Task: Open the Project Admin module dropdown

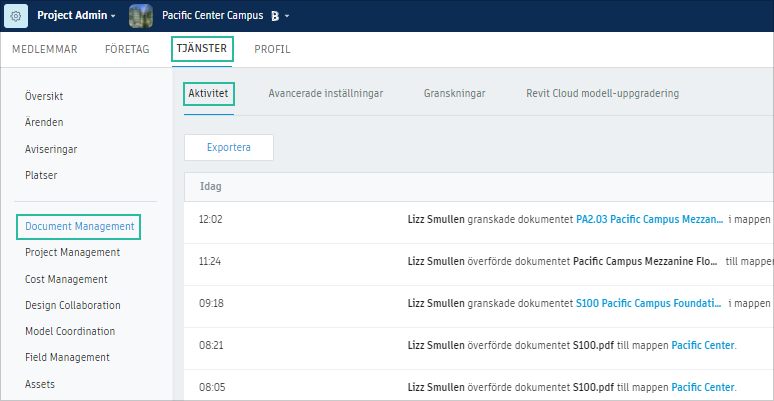Action: pyautogui.click(x=76, y=16)
